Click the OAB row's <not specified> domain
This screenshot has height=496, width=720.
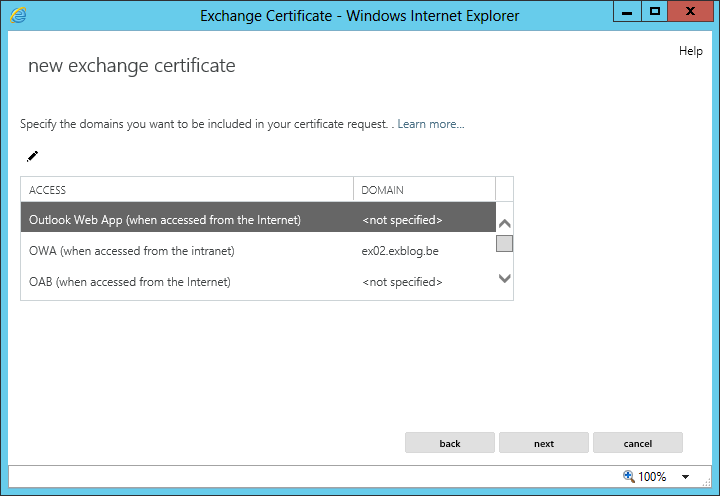[402, 282]
